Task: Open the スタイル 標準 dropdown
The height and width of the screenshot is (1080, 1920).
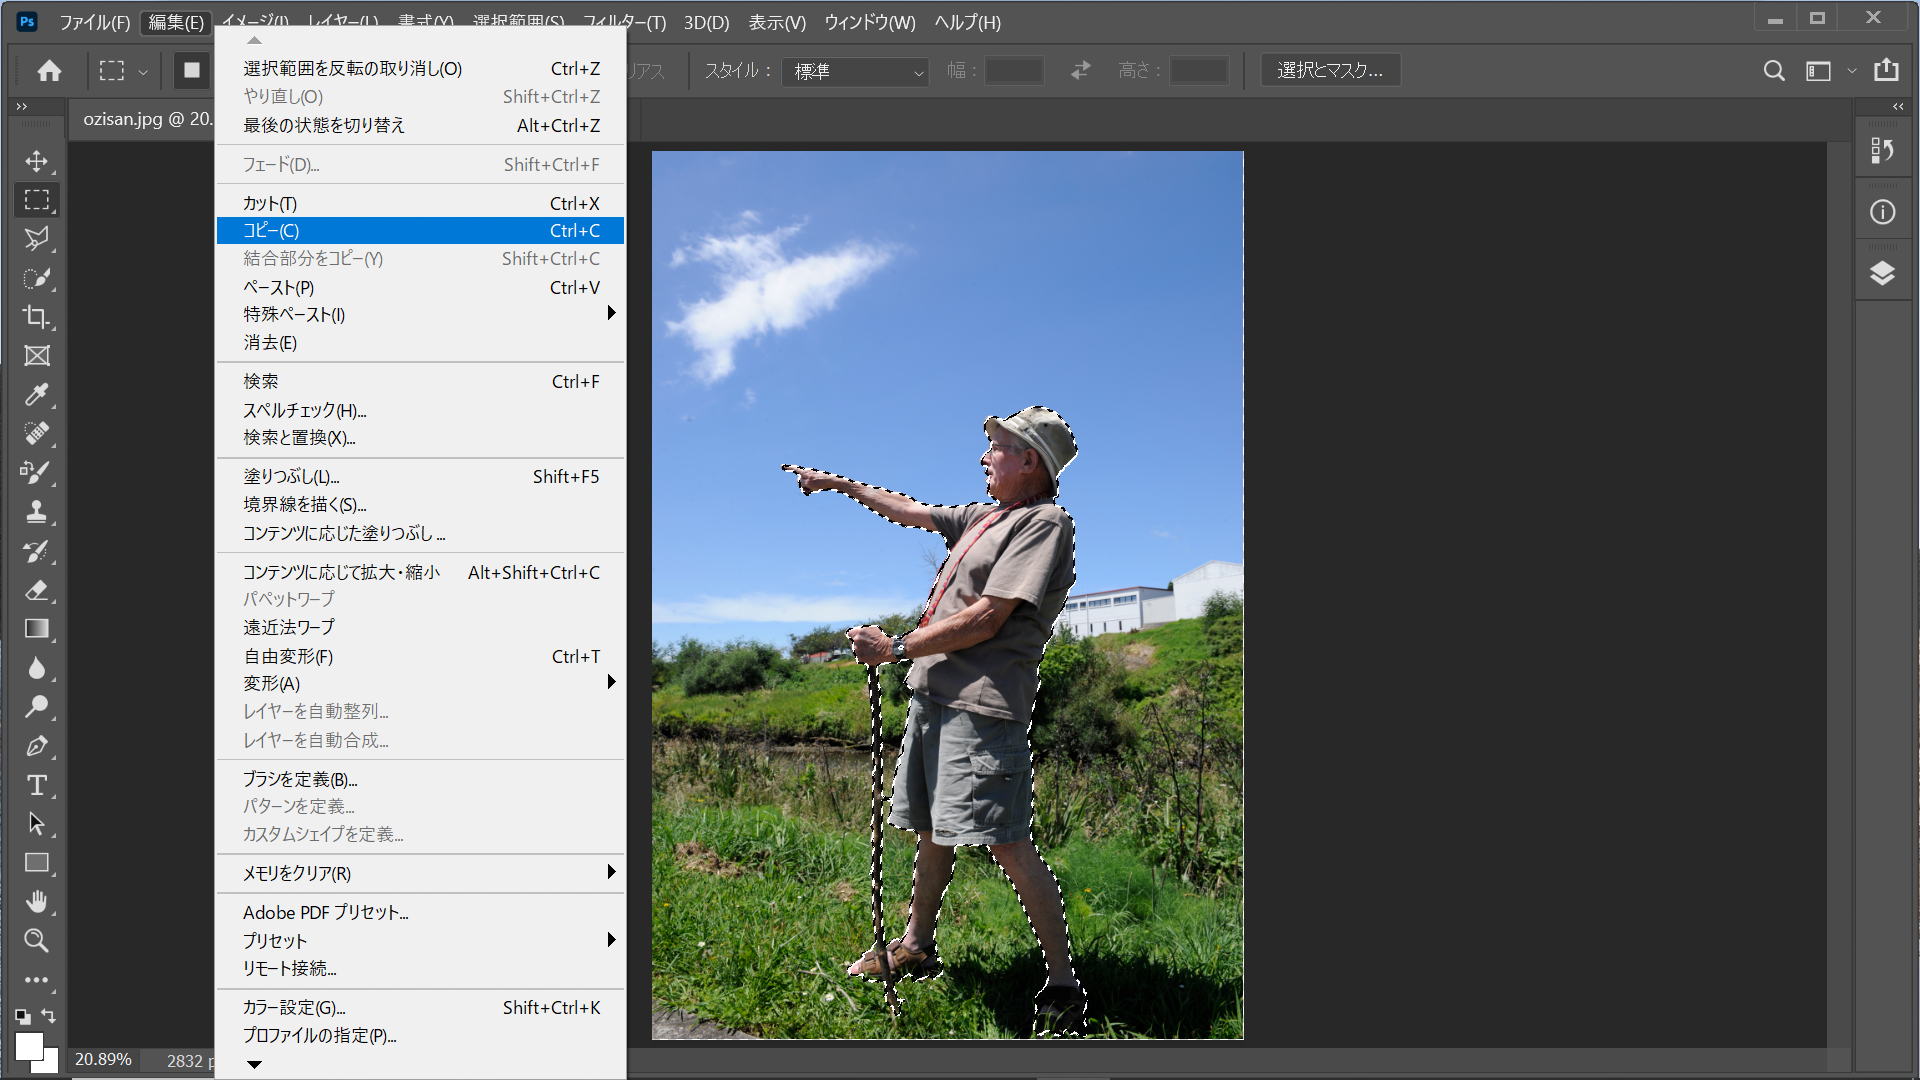Action: click(x=855, y=72)
